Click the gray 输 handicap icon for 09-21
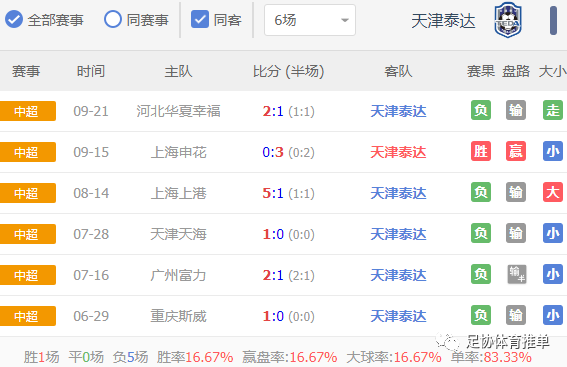Image resolution: width=567 pixels, height=367 pixels. (x=516, y=110)
